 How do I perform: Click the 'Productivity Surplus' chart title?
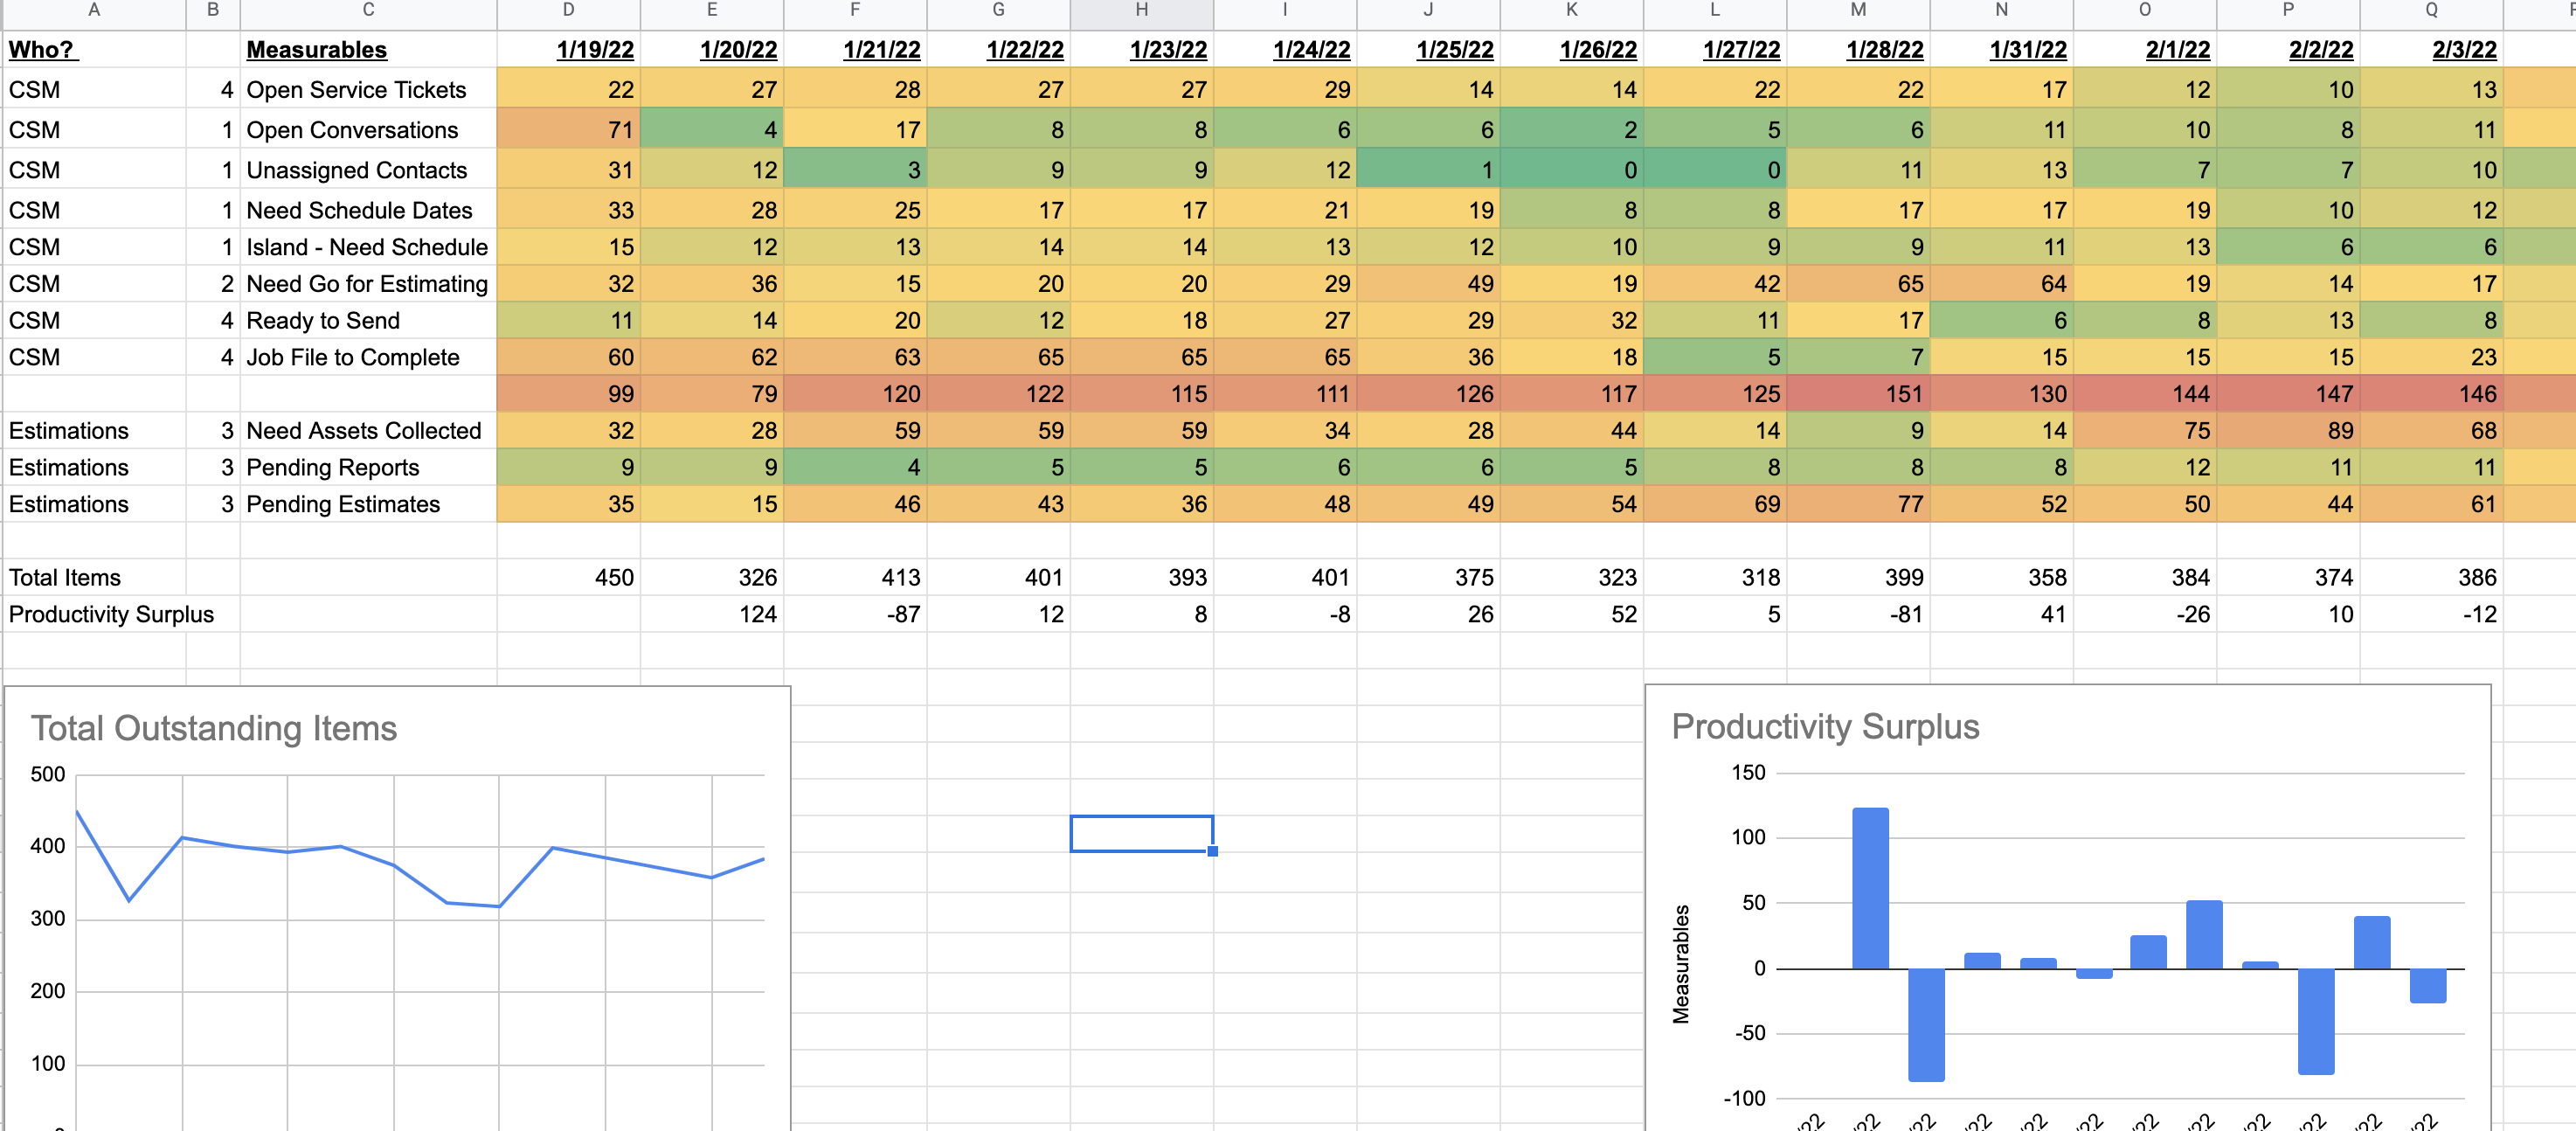tap(1825, 726)
